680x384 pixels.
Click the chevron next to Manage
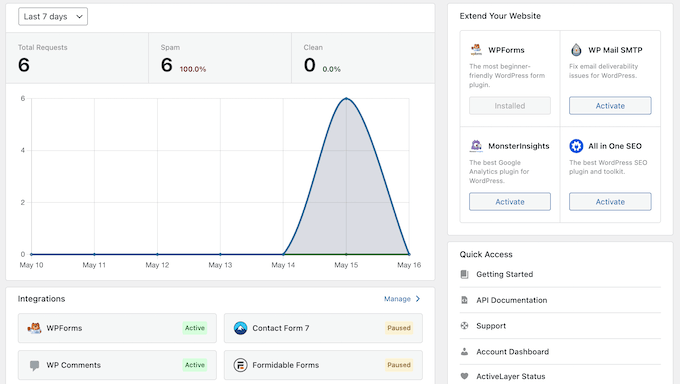pyautogui.click(x=418, y=299)
